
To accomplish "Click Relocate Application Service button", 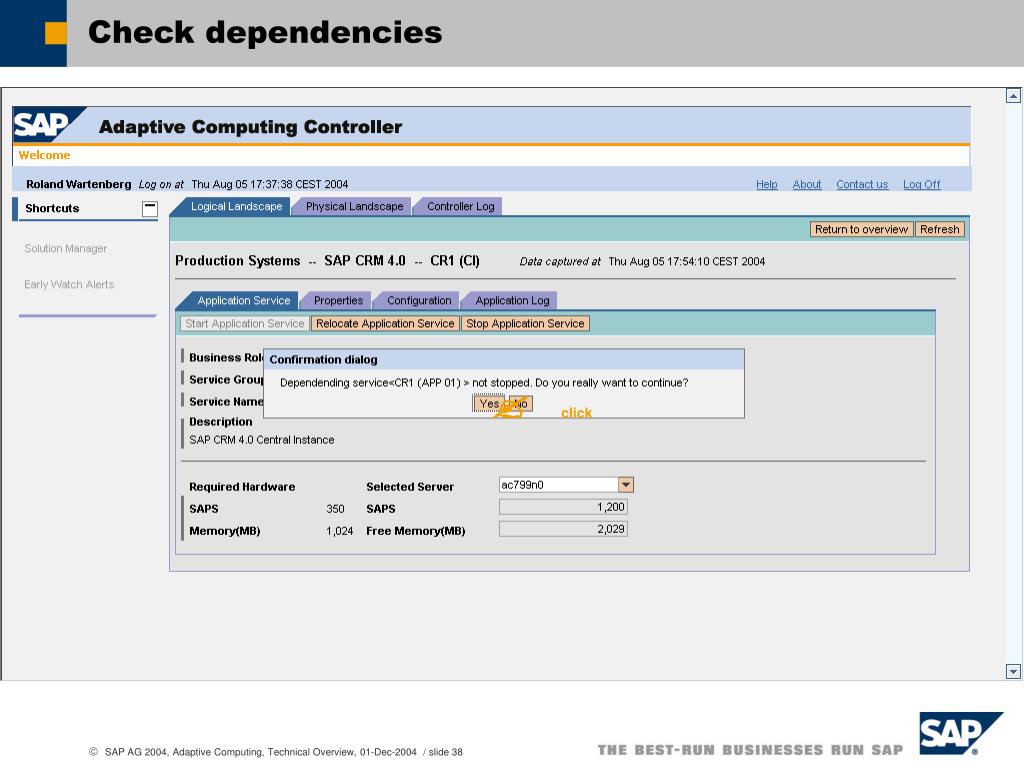I will coord(385,323).
